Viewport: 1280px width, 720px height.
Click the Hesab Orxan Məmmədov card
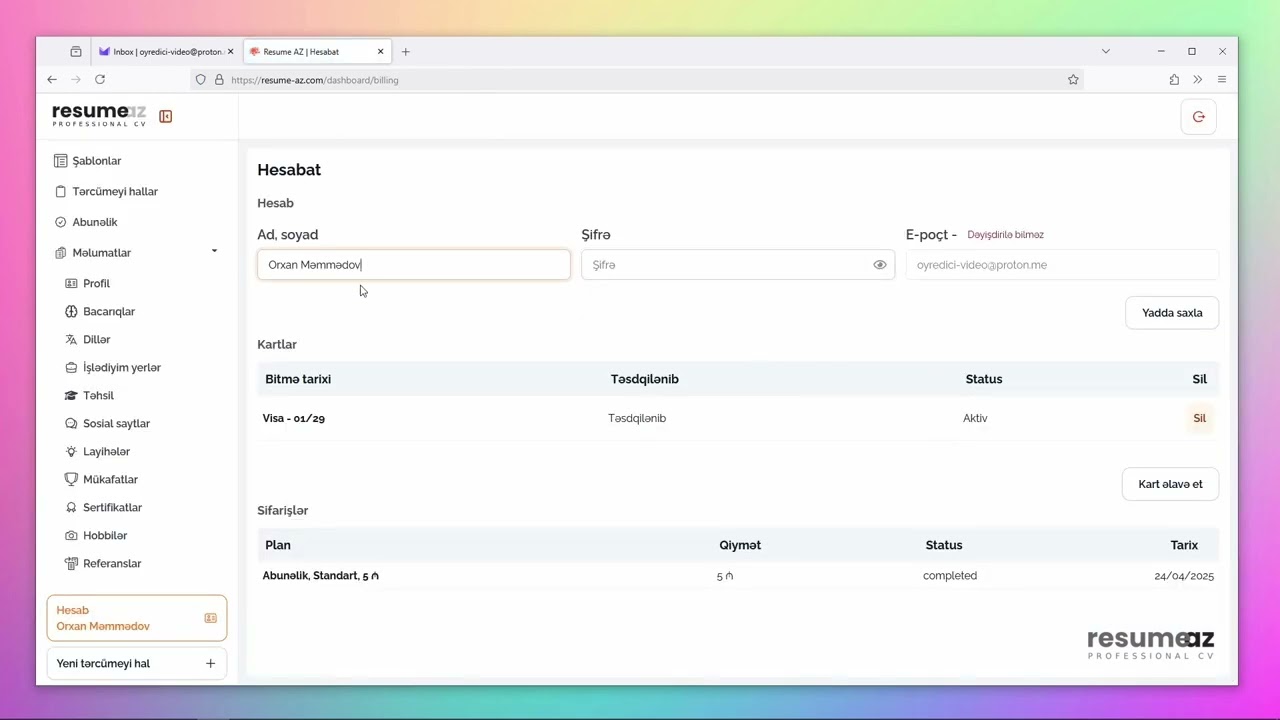137,618
